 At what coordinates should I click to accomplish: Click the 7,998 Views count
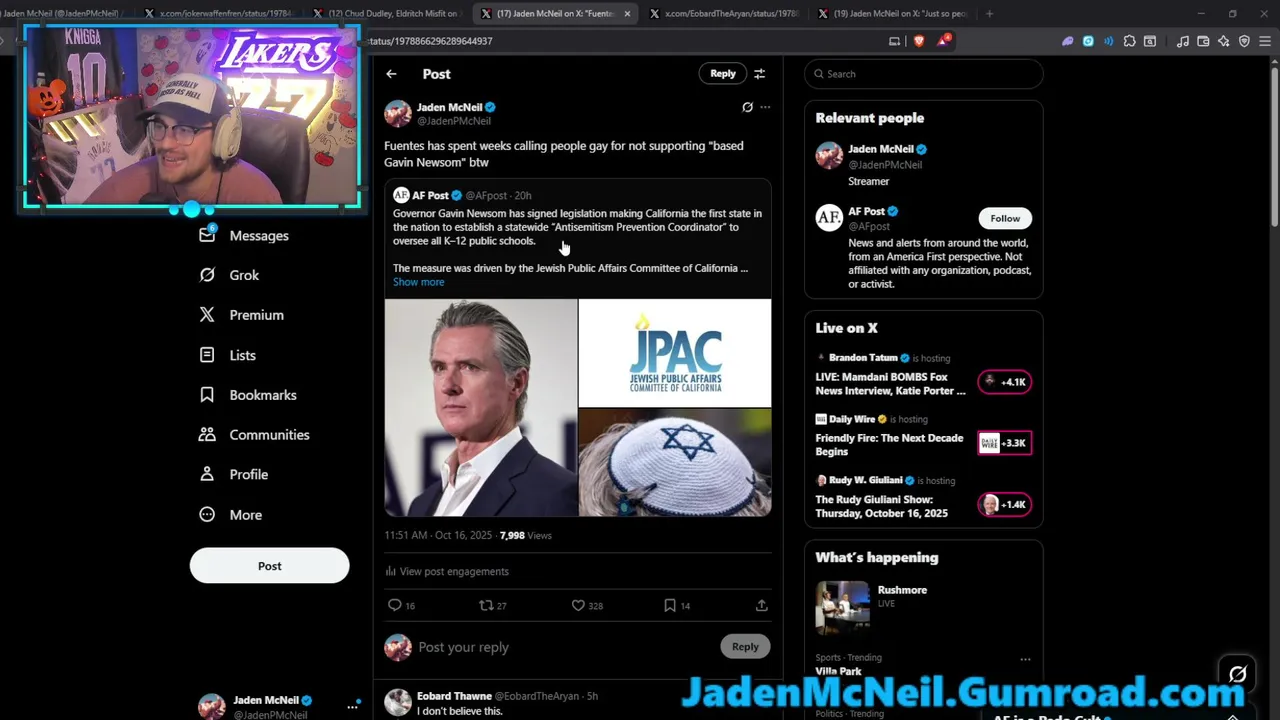point(525,536)
